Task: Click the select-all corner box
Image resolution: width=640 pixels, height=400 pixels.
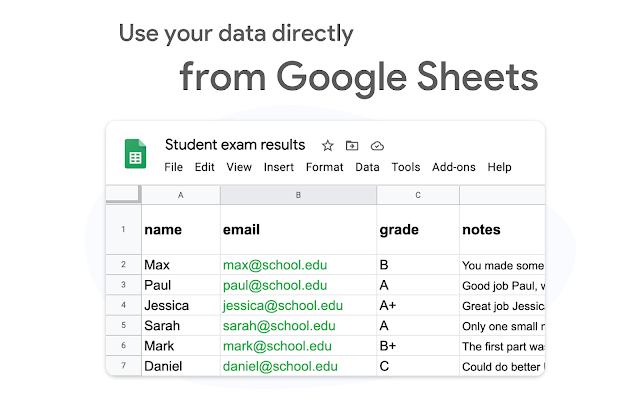Action: point(123,194)
